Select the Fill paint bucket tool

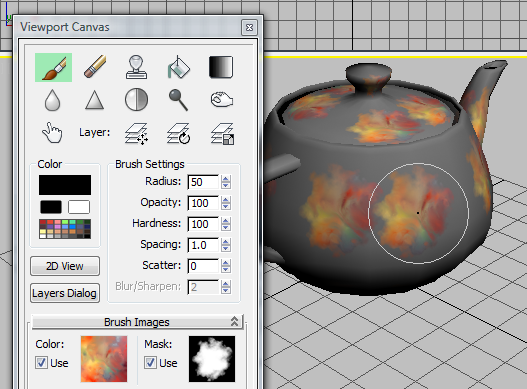coord(178,67)
